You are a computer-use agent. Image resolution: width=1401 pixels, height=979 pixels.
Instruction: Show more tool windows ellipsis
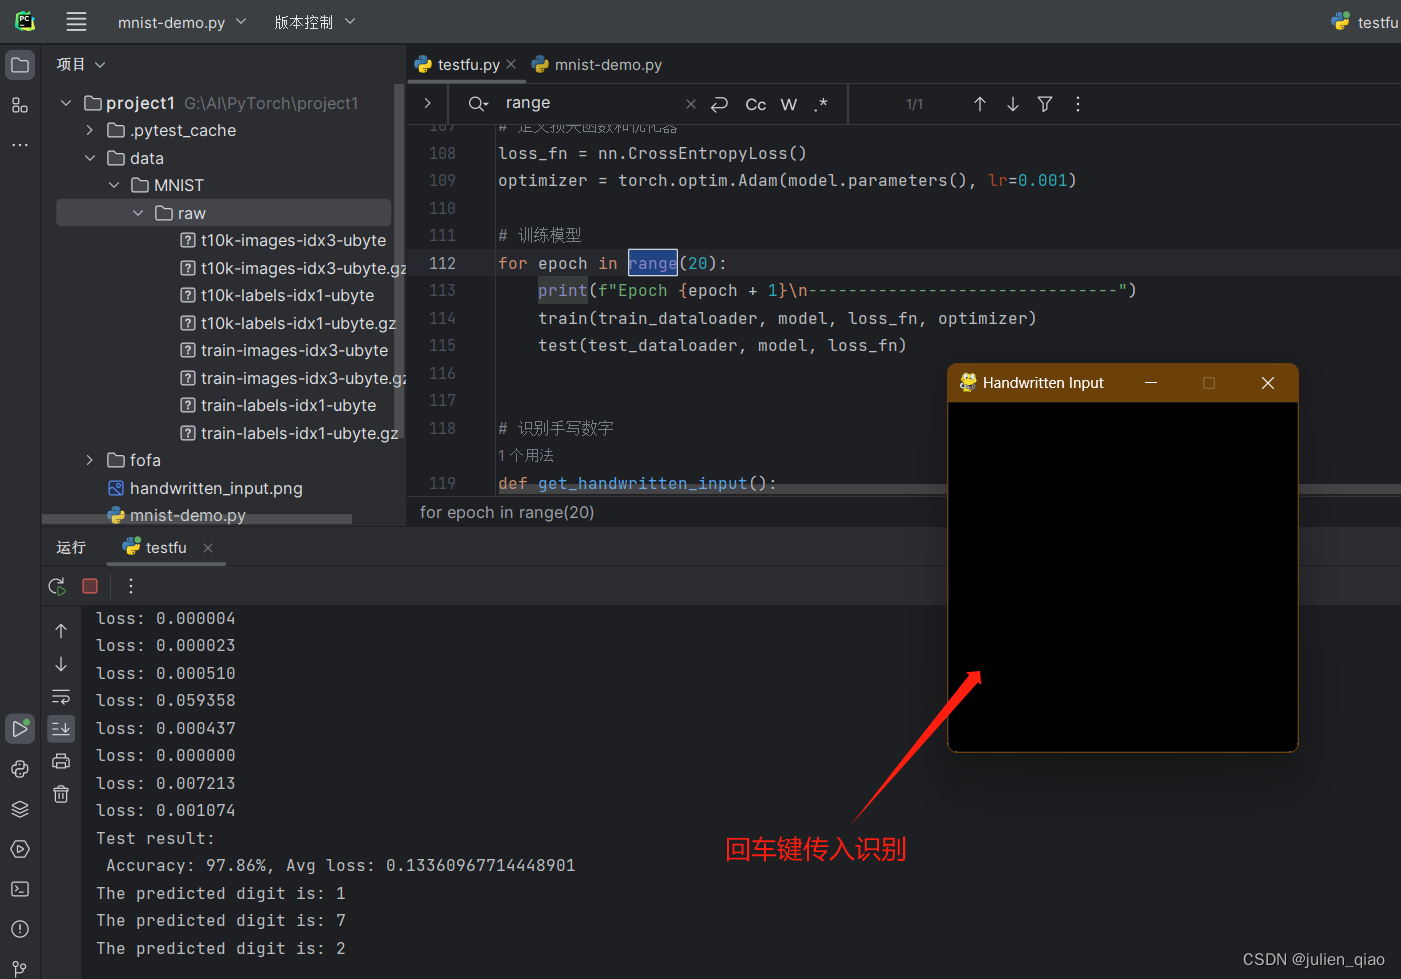pyautogui.click(x=20, y=145)
